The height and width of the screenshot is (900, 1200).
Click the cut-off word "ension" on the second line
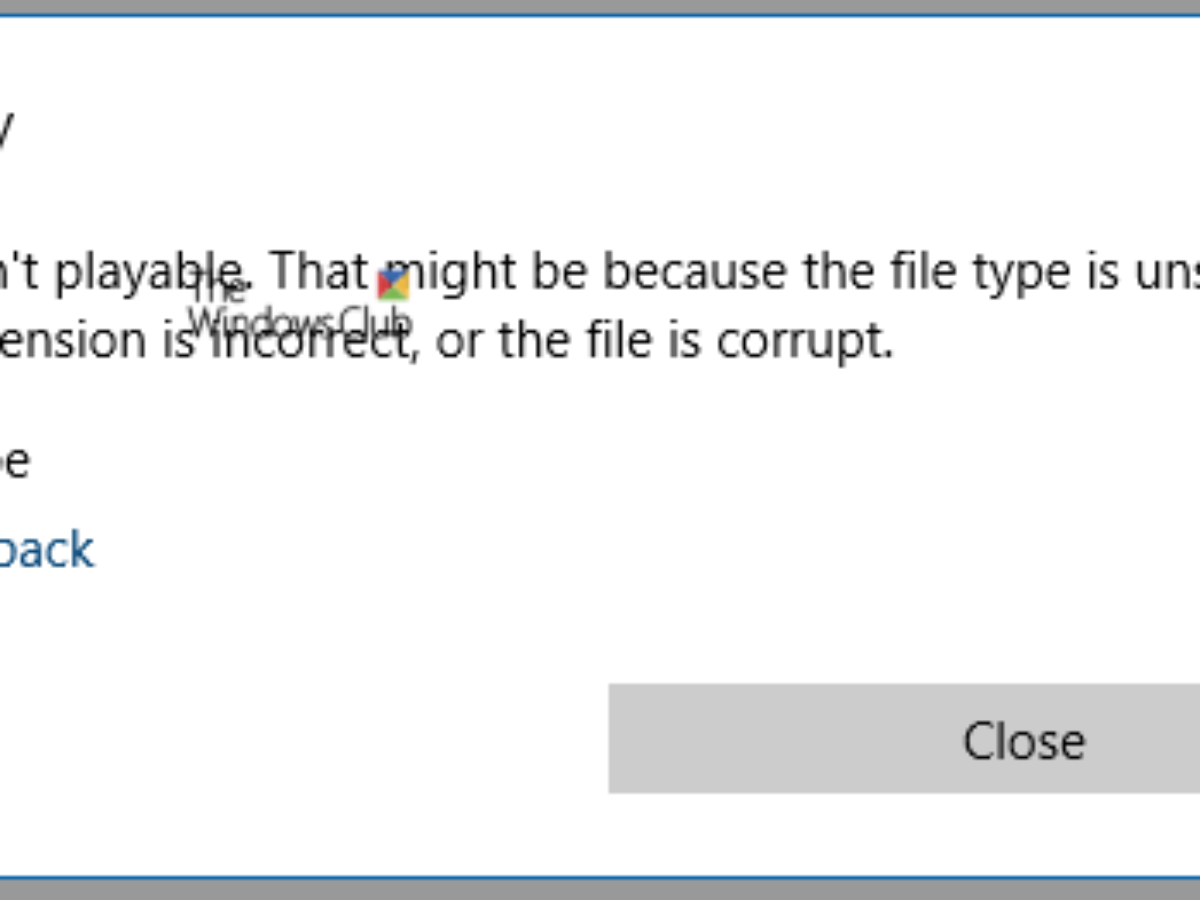(72, 343)
